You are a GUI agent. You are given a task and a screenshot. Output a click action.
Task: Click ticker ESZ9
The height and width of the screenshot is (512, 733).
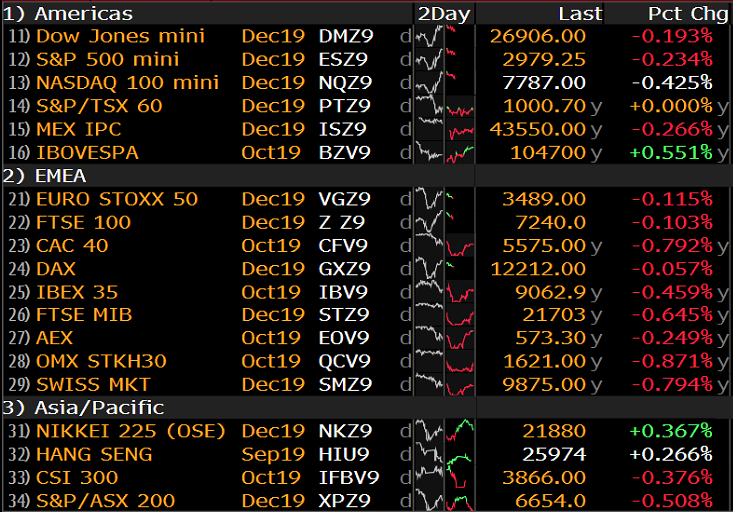344,59
